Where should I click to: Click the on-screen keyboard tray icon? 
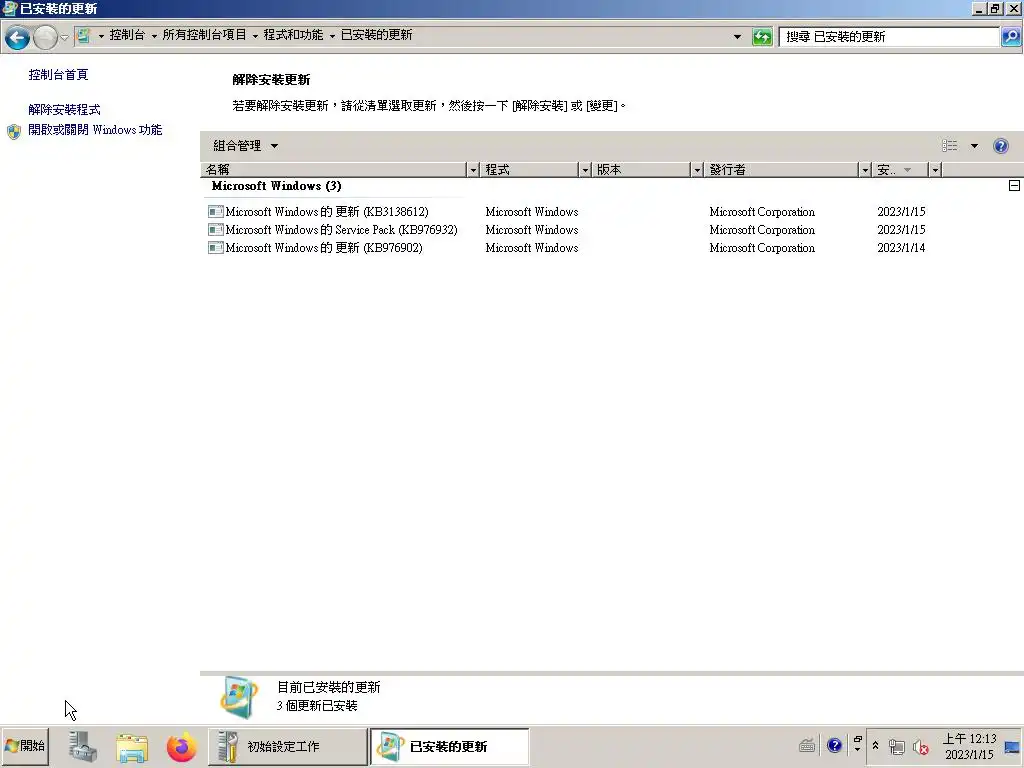click(x=807, y=745)
